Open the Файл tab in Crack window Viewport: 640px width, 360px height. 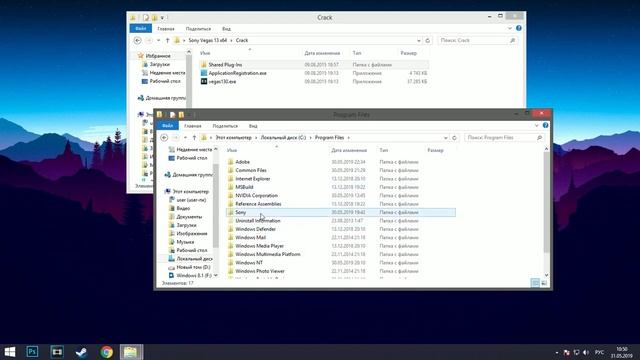[140, 29]
